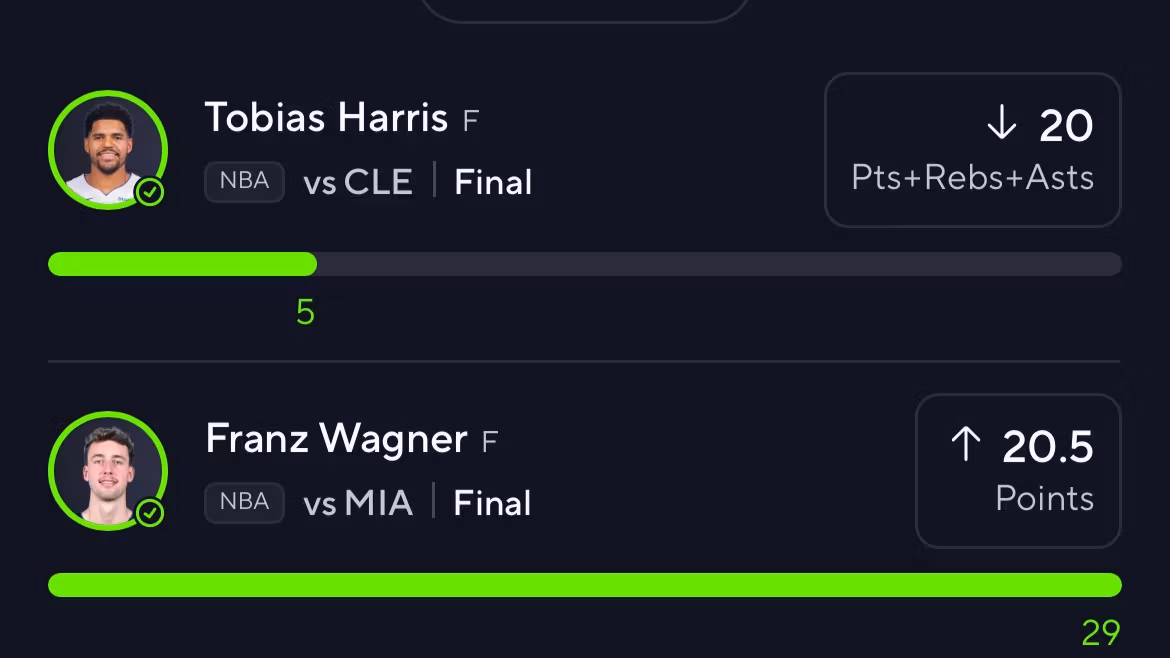Viewport: 1170px width, 658px height.
Task: Click the Final status for the CLE game
Action: (x=493, y=182)
